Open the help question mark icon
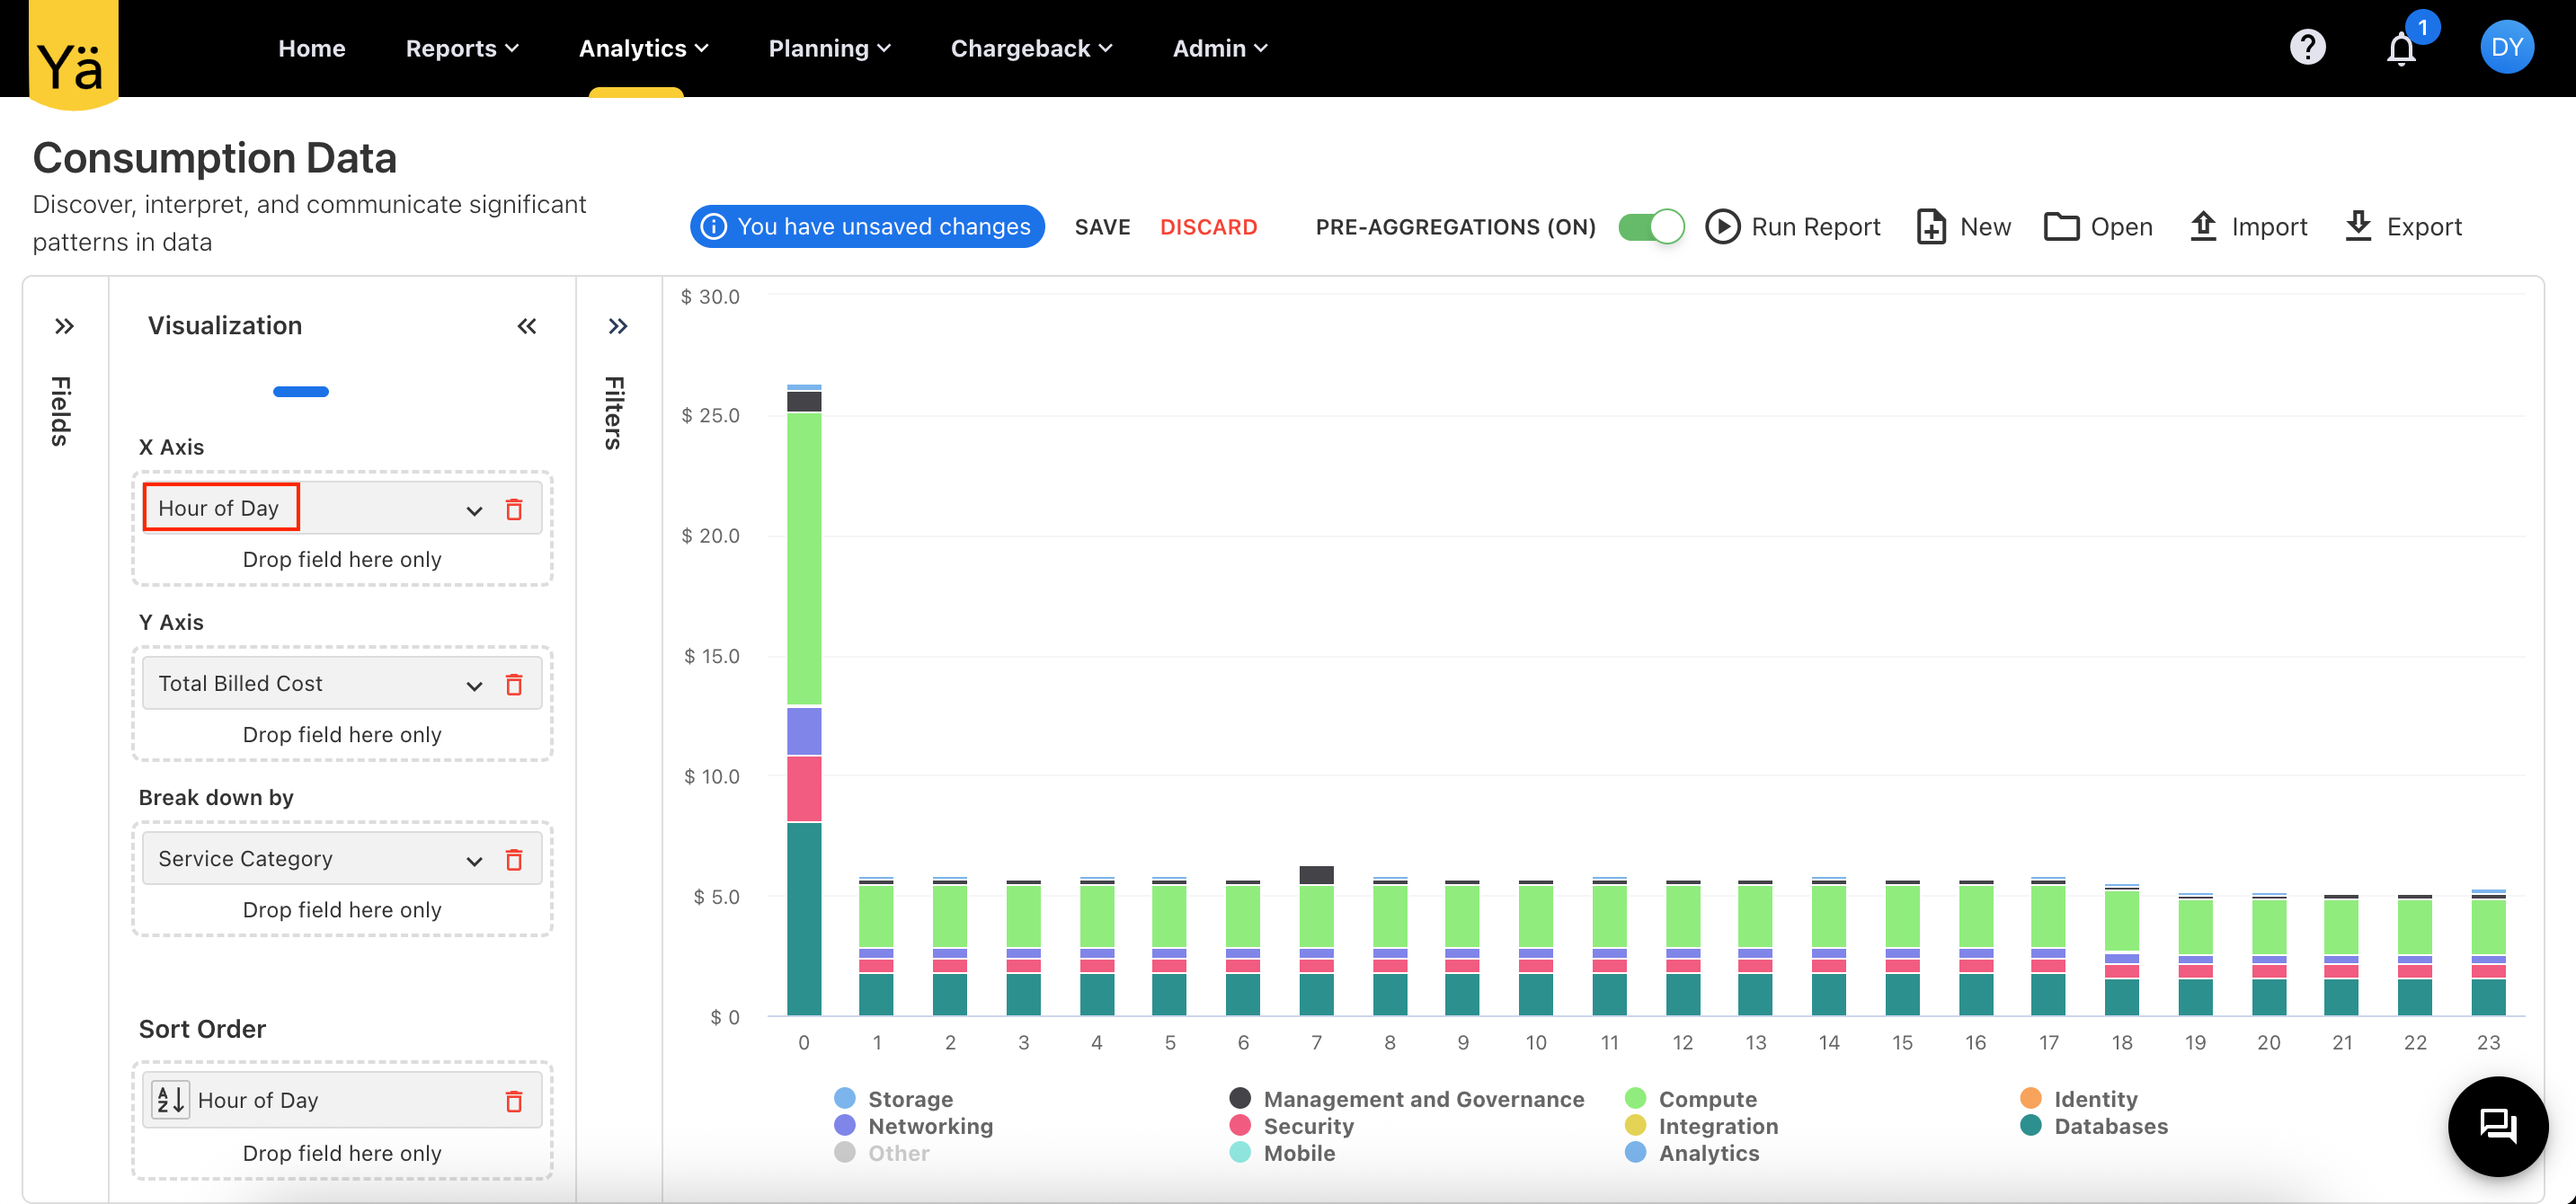Image resolution: width=2576 pixels, height=1204 pixels. [2307, 47]
